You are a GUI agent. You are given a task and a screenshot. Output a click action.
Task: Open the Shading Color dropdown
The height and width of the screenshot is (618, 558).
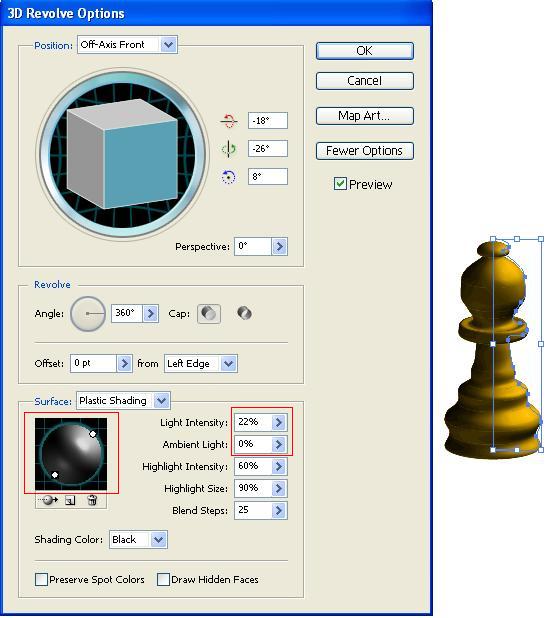coord(158,540)
